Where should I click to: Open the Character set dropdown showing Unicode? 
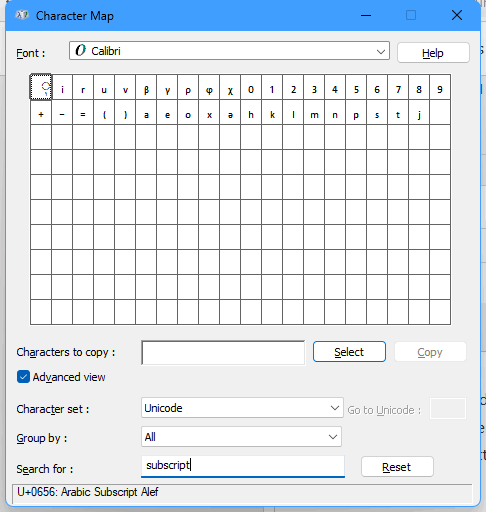coord(242,408)
